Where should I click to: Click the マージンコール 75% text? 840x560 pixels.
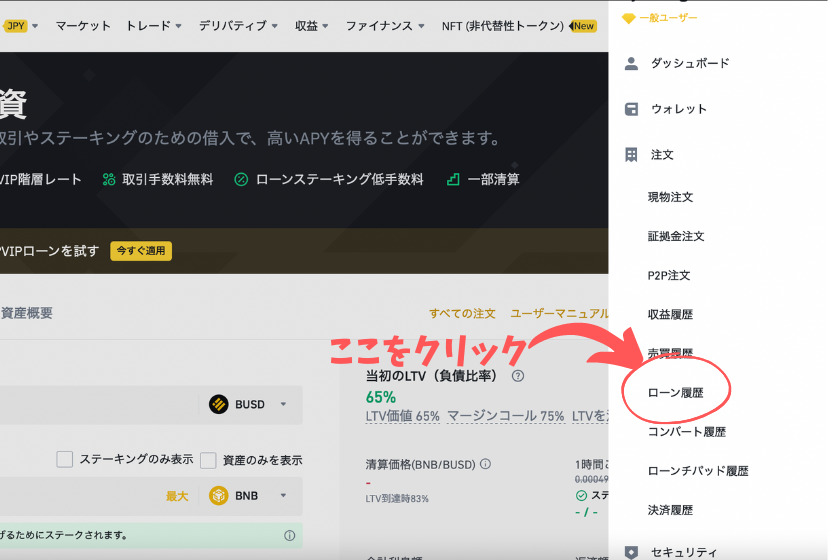(505, 416)
